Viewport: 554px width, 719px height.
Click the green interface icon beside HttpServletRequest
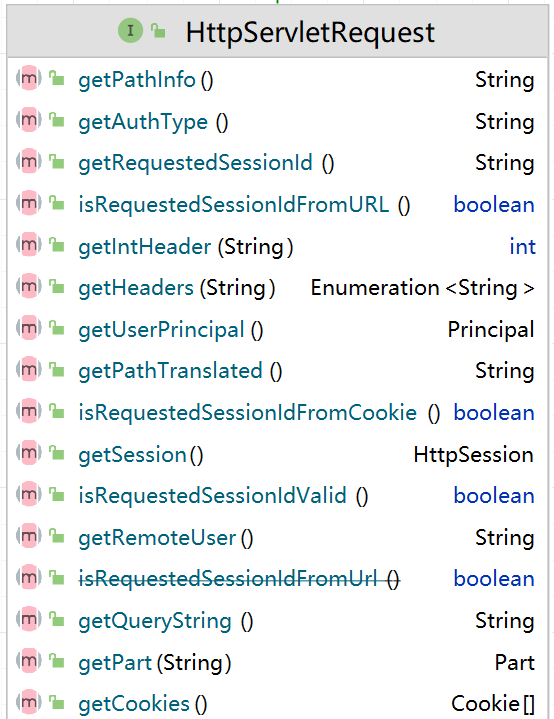tap(130, 31)
